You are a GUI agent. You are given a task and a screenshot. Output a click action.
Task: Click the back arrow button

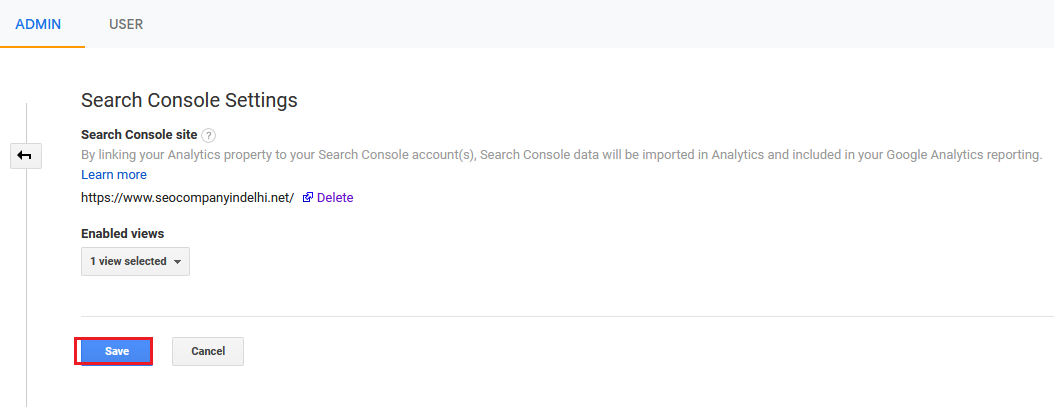25,155
